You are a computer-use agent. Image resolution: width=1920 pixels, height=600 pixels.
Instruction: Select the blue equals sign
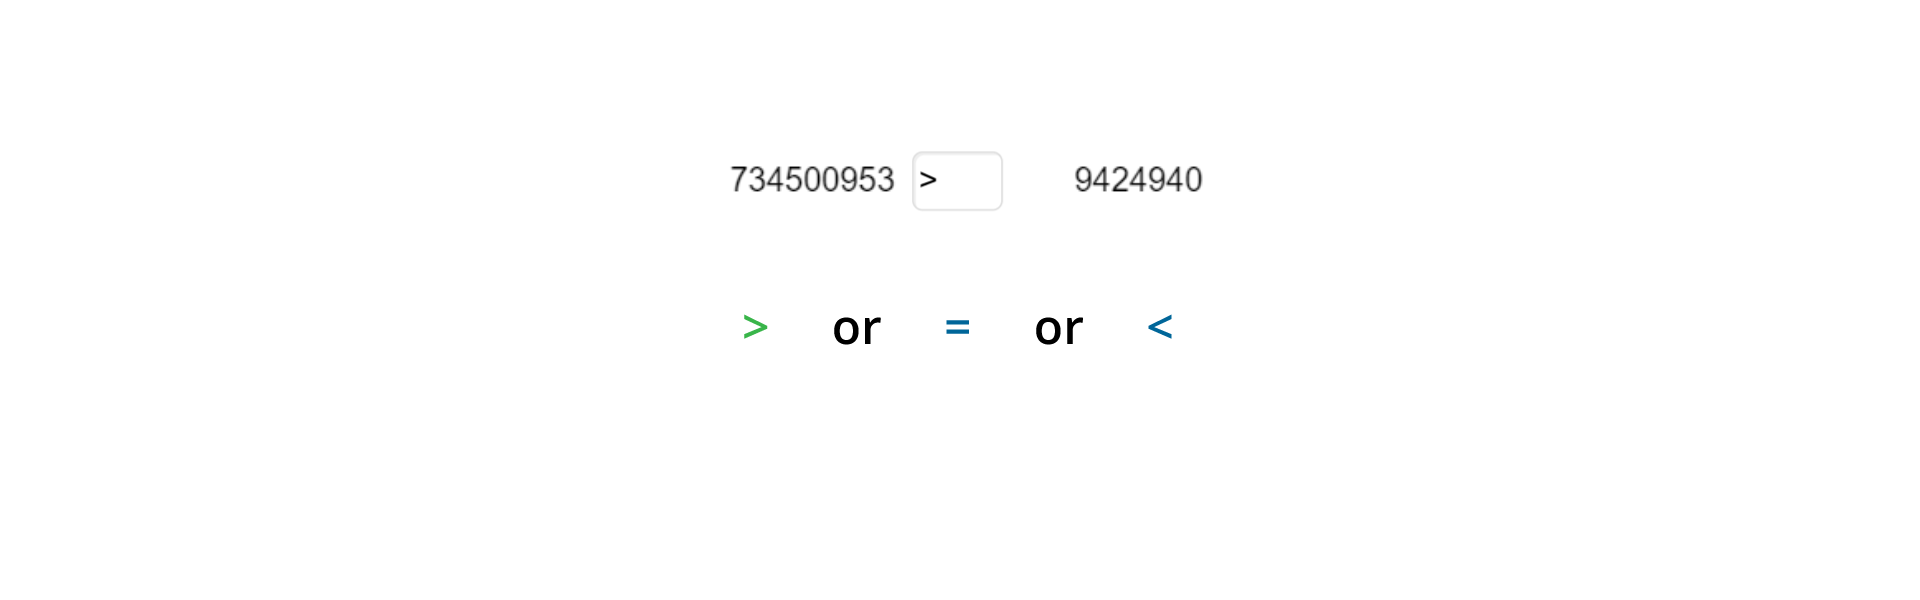957,327
